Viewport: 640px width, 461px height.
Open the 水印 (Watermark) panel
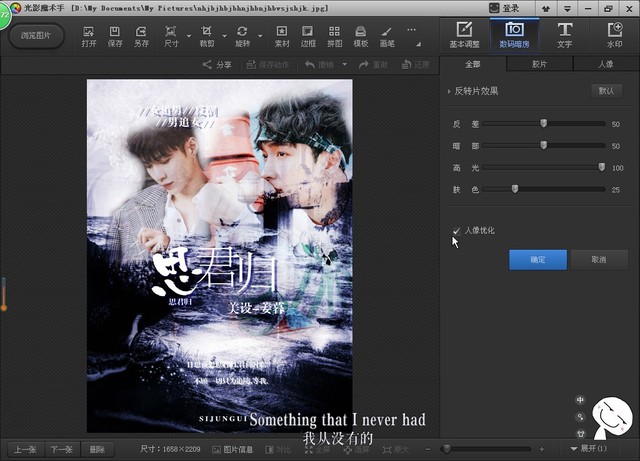[x=614, y=35]
